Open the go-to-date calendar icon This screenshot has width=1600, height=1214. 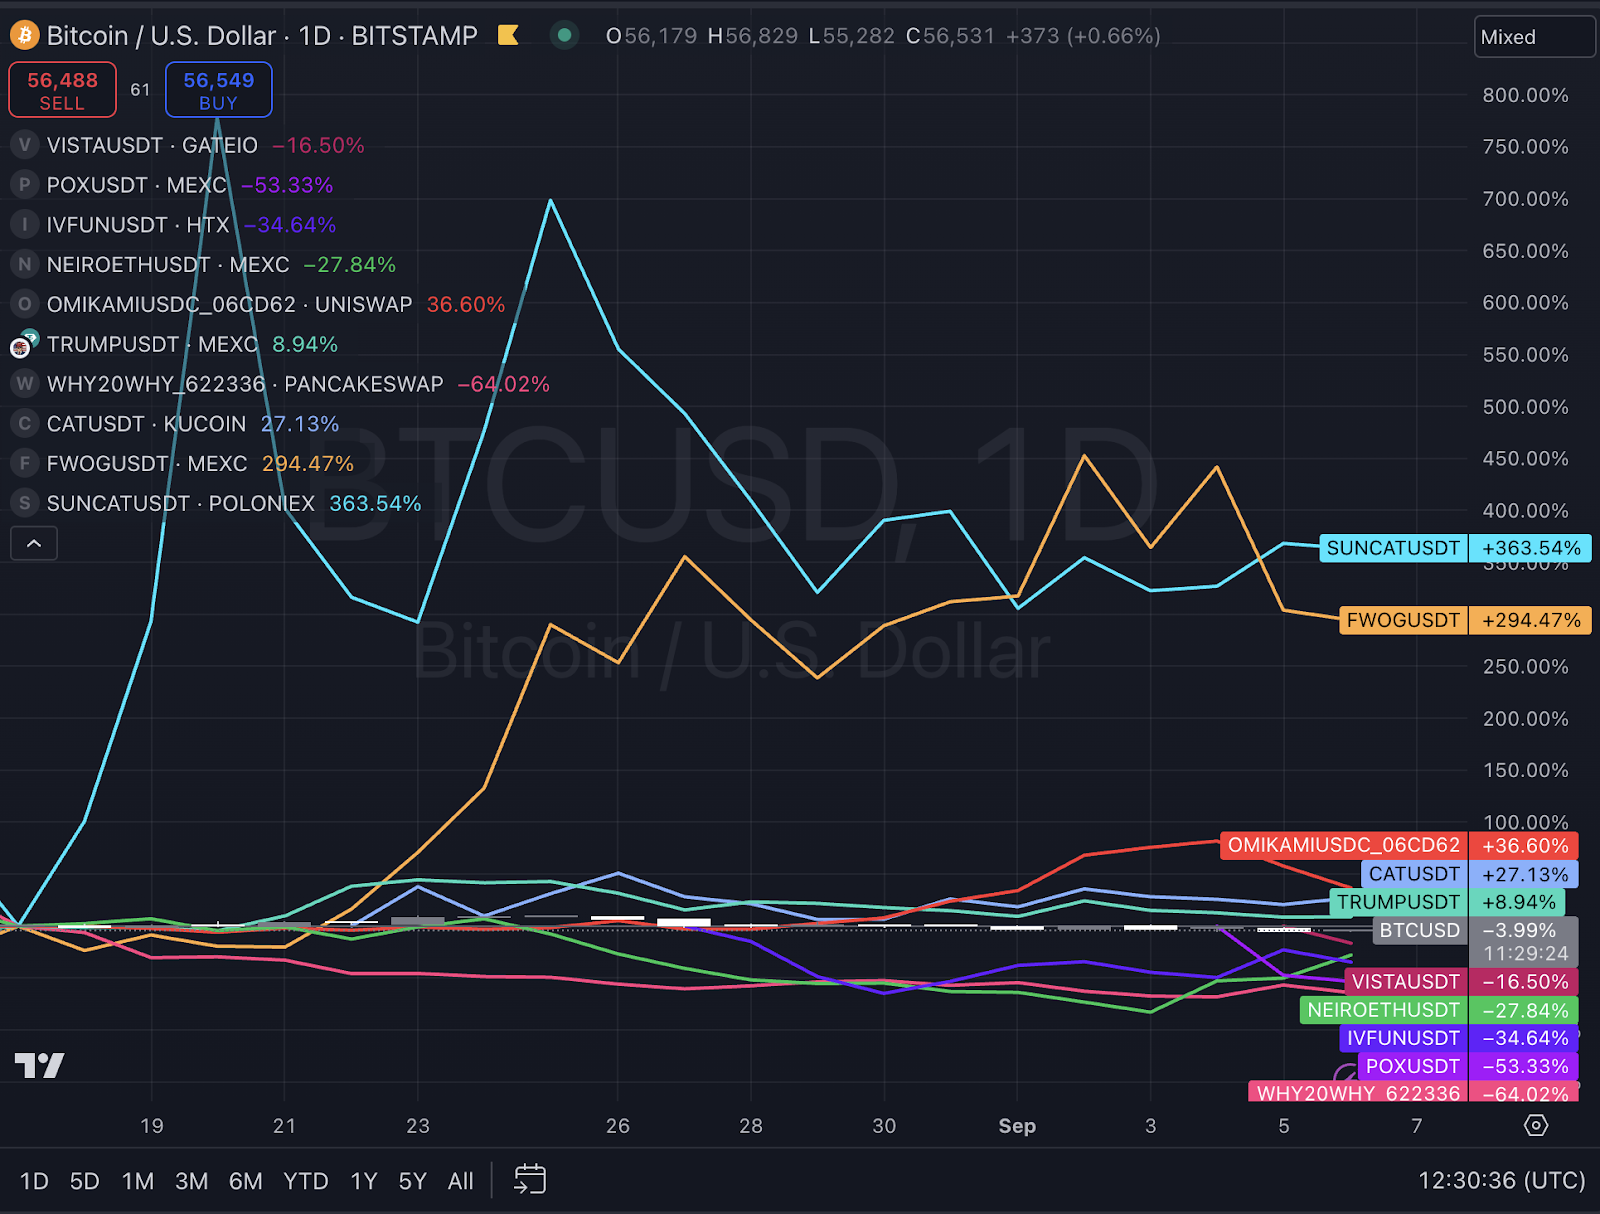(530, 1180)
